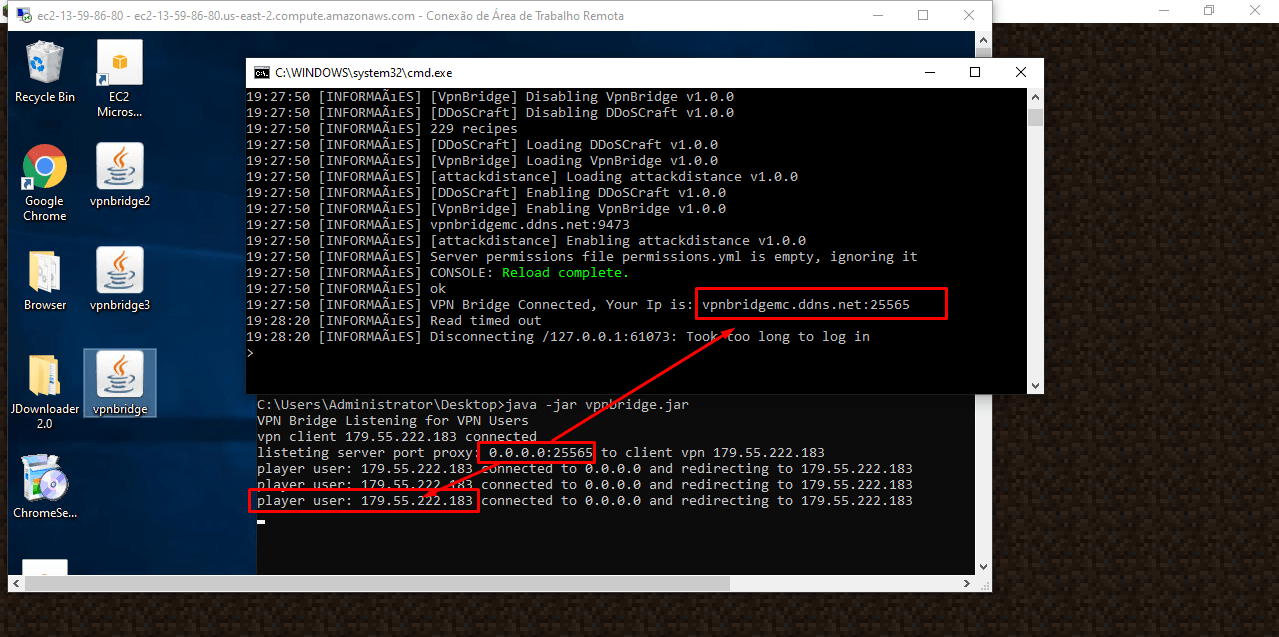Click the Remote Desktop connection title bar icon

point(22,16)
